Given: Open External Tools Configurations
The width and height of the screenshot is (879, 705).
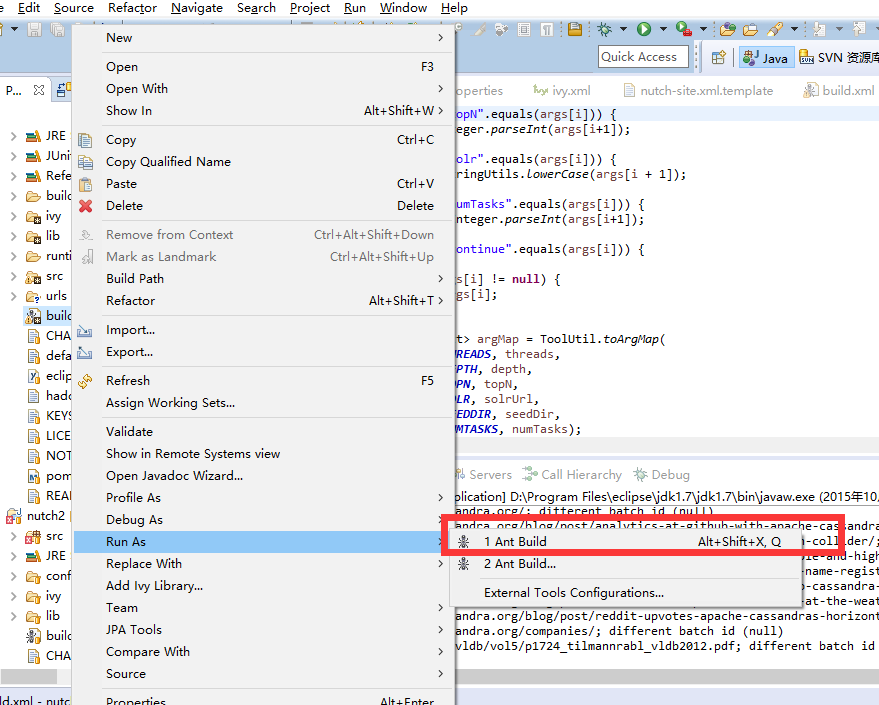Looking at the screenshot, I should click(x=627, y=592).
